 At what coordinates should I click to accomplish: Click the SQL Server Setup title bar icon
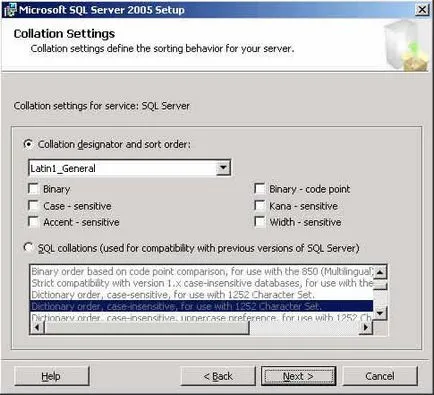[9, 10]
